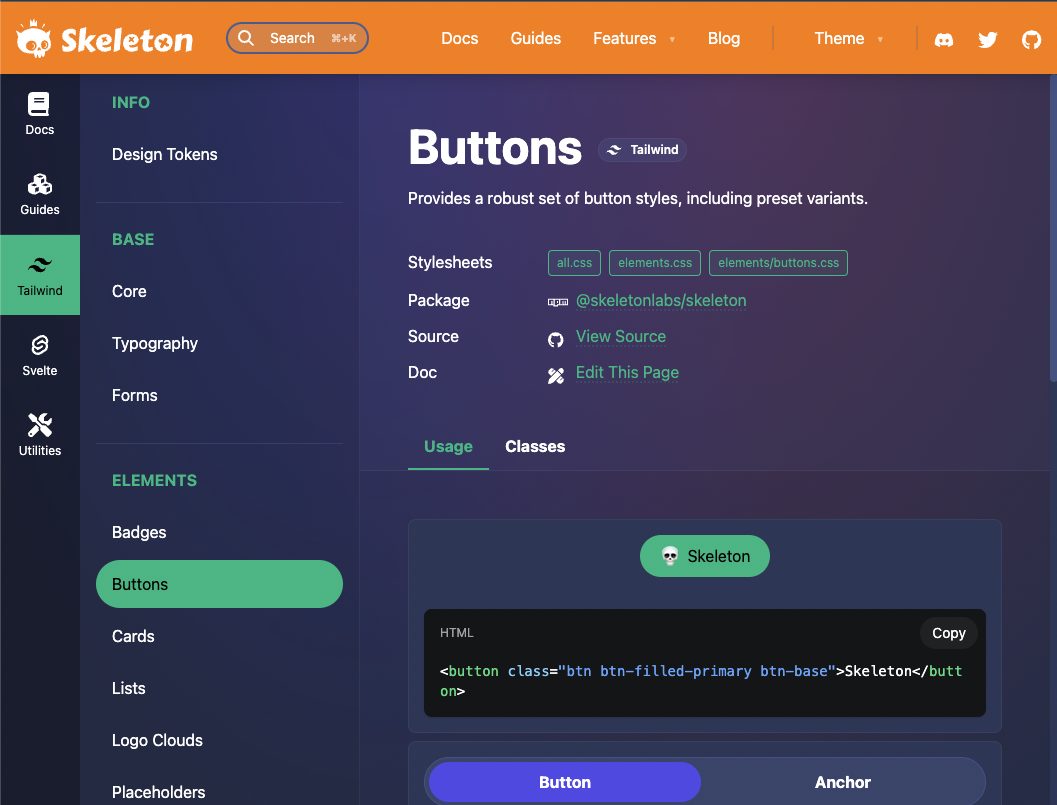Click the Stylesheets label

450,262
